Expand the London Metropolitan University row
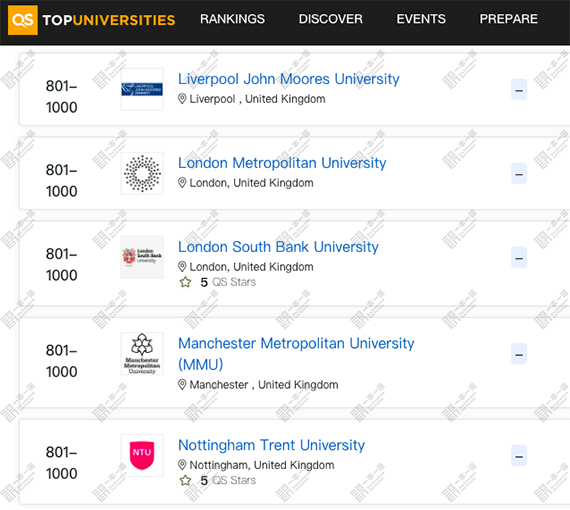 [519, 173]
